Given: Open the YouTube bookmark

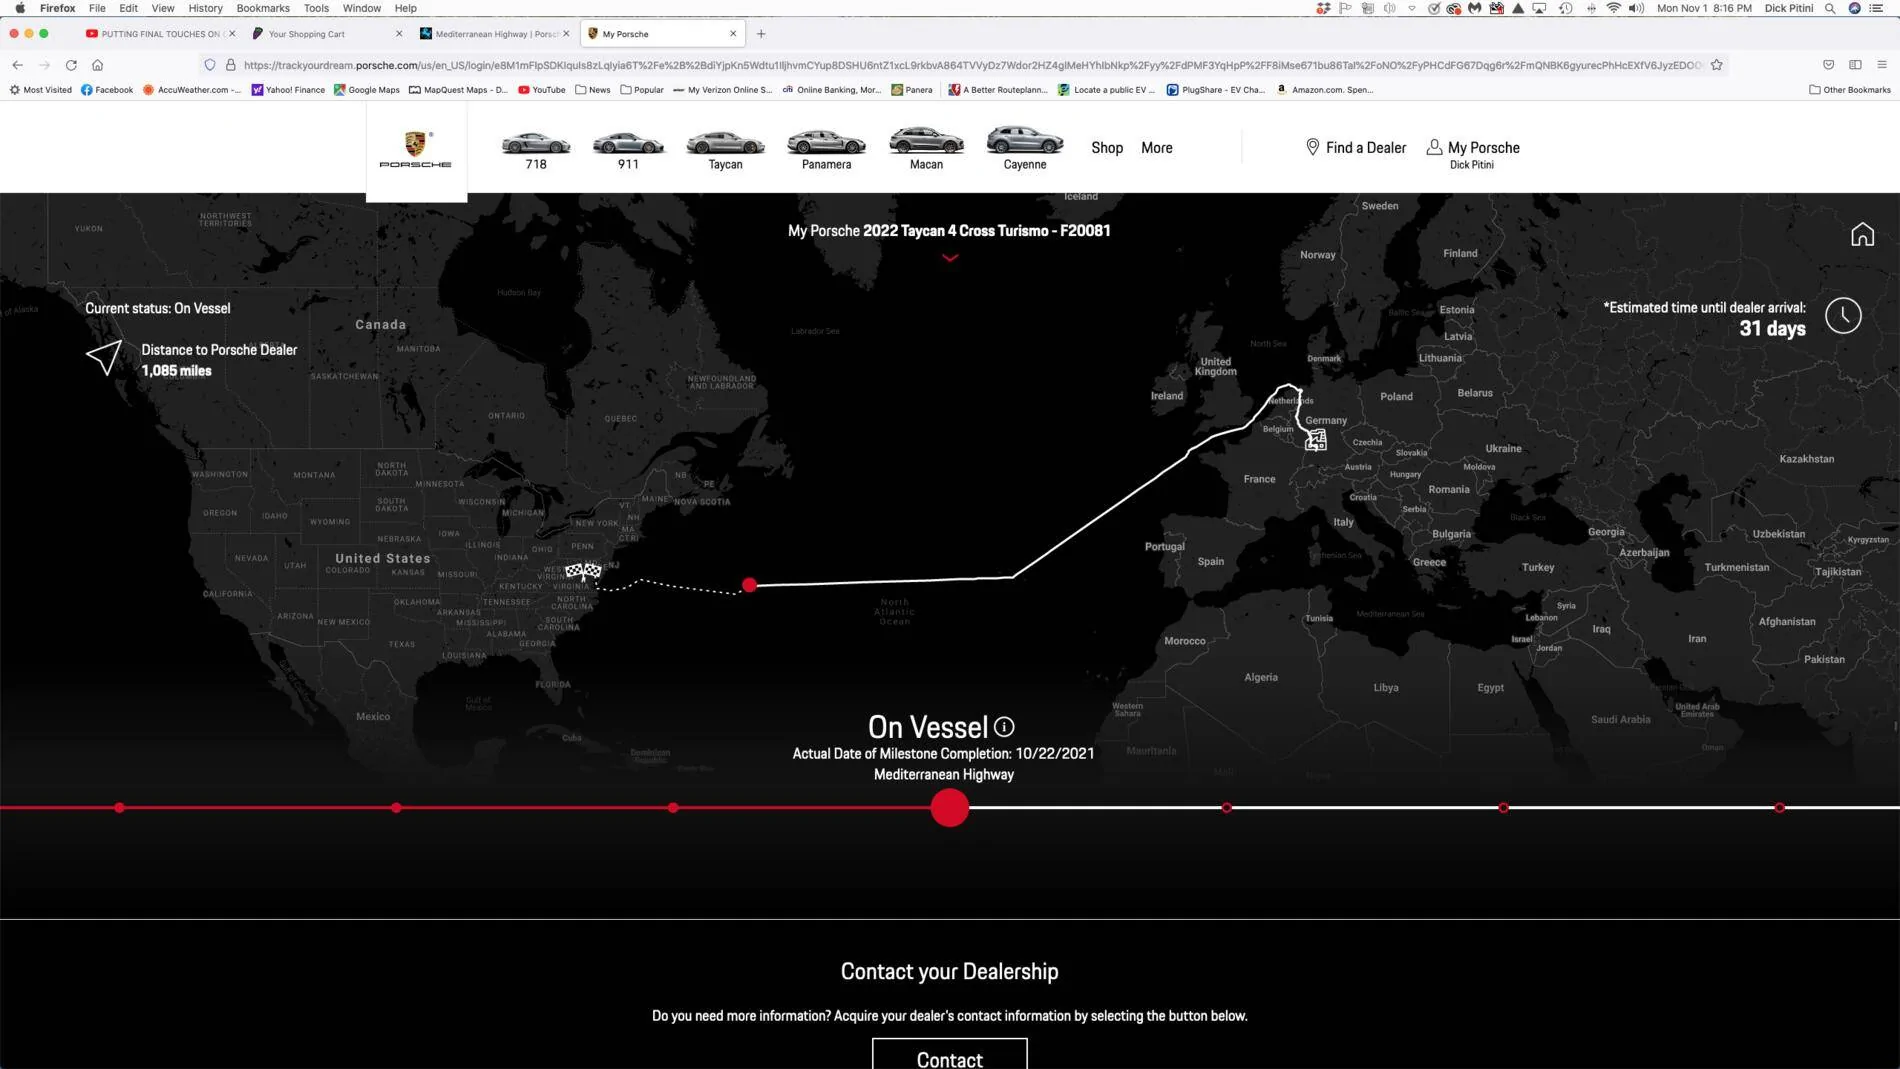Looking at the screenshot, I should (542, 90).
